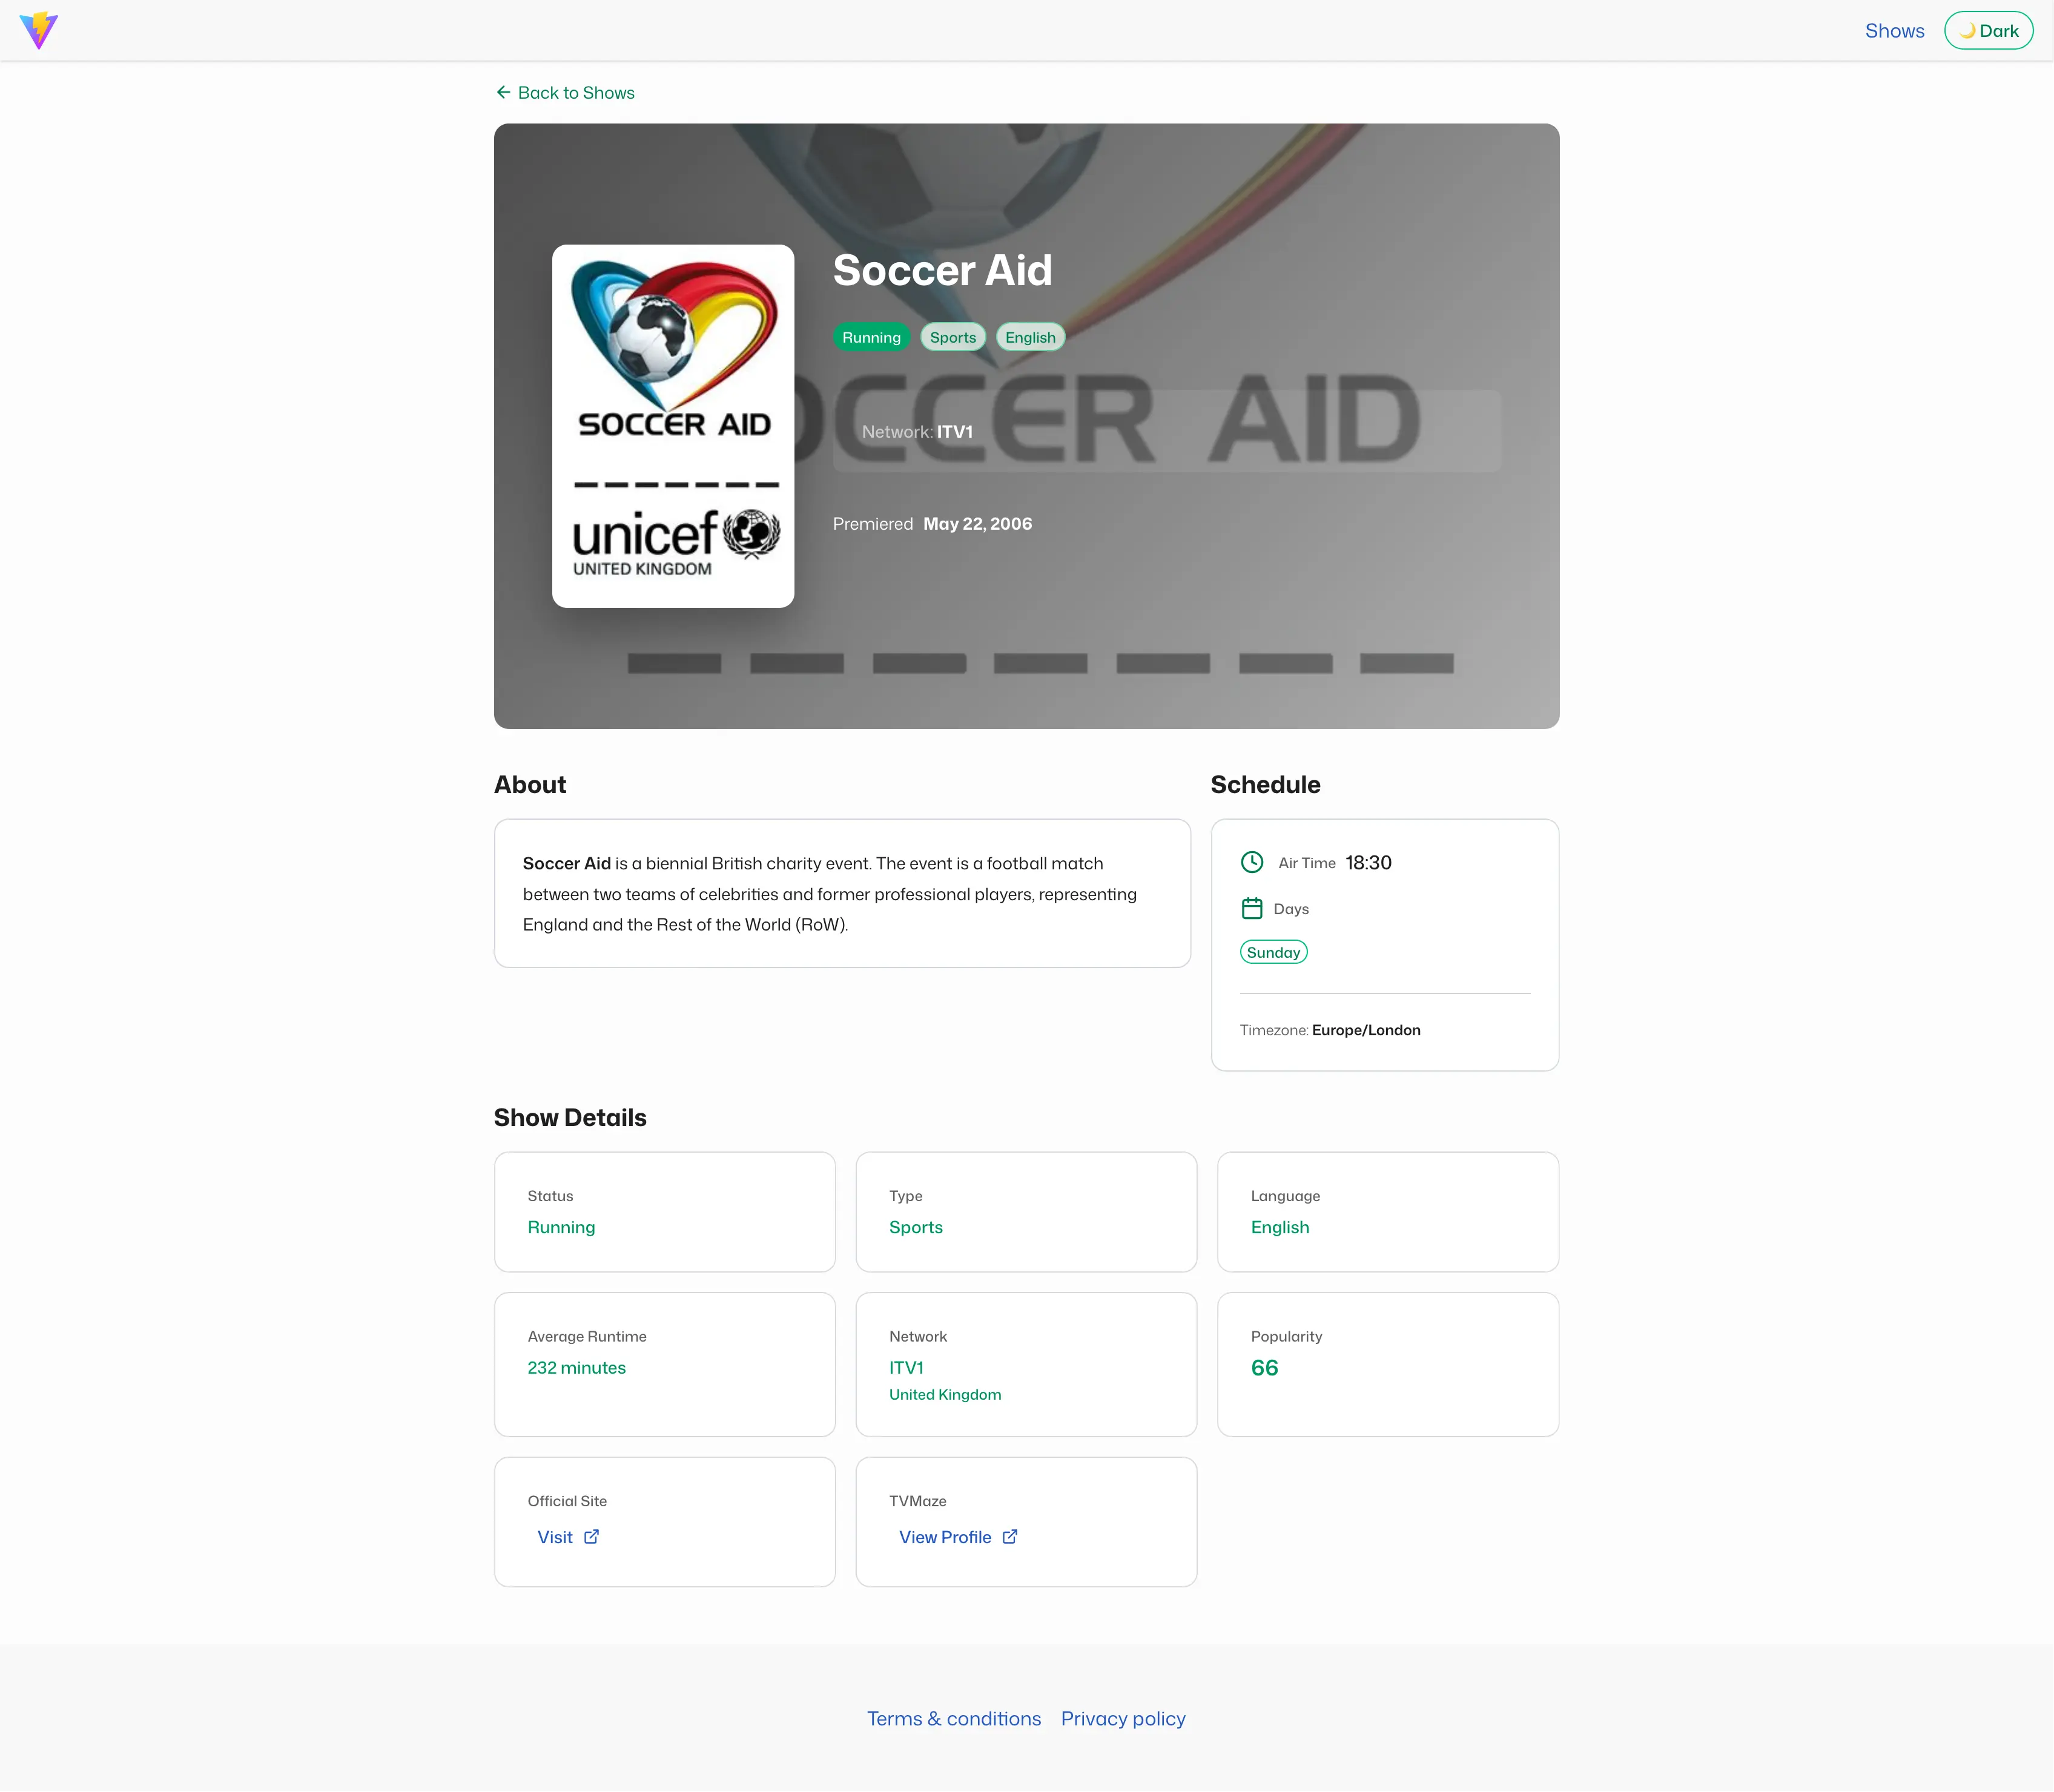Toggle Dark mode theme
Screen dimensions: 2054x1792
point(1988,31)
